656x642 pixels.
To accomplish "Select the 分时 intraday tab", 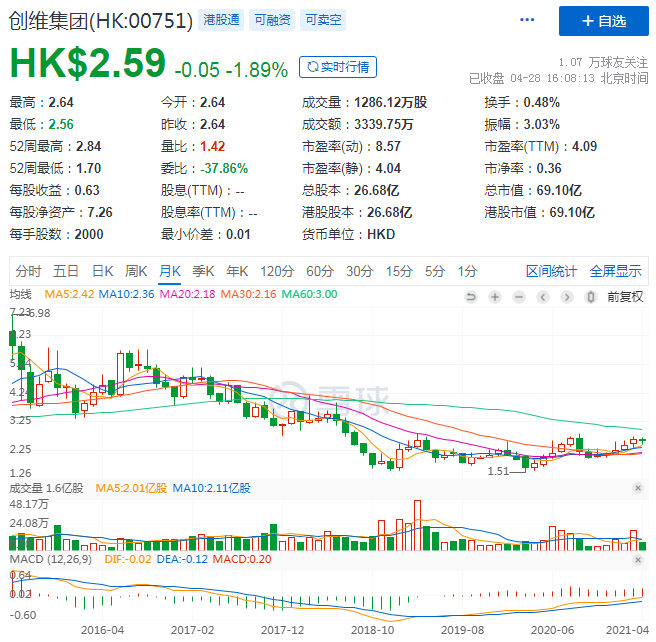I will [29, 271].
